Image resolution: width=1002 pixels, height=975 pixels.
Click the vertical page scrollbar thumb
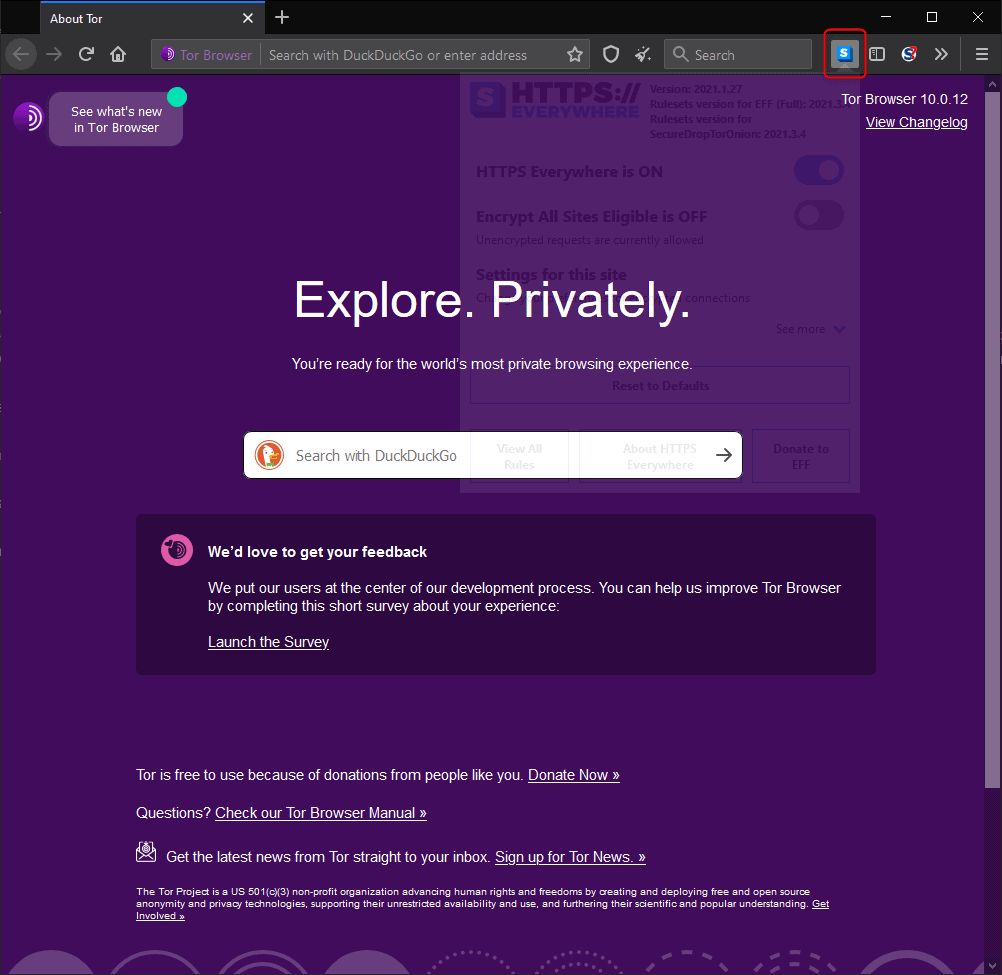[x=992, y=439]
